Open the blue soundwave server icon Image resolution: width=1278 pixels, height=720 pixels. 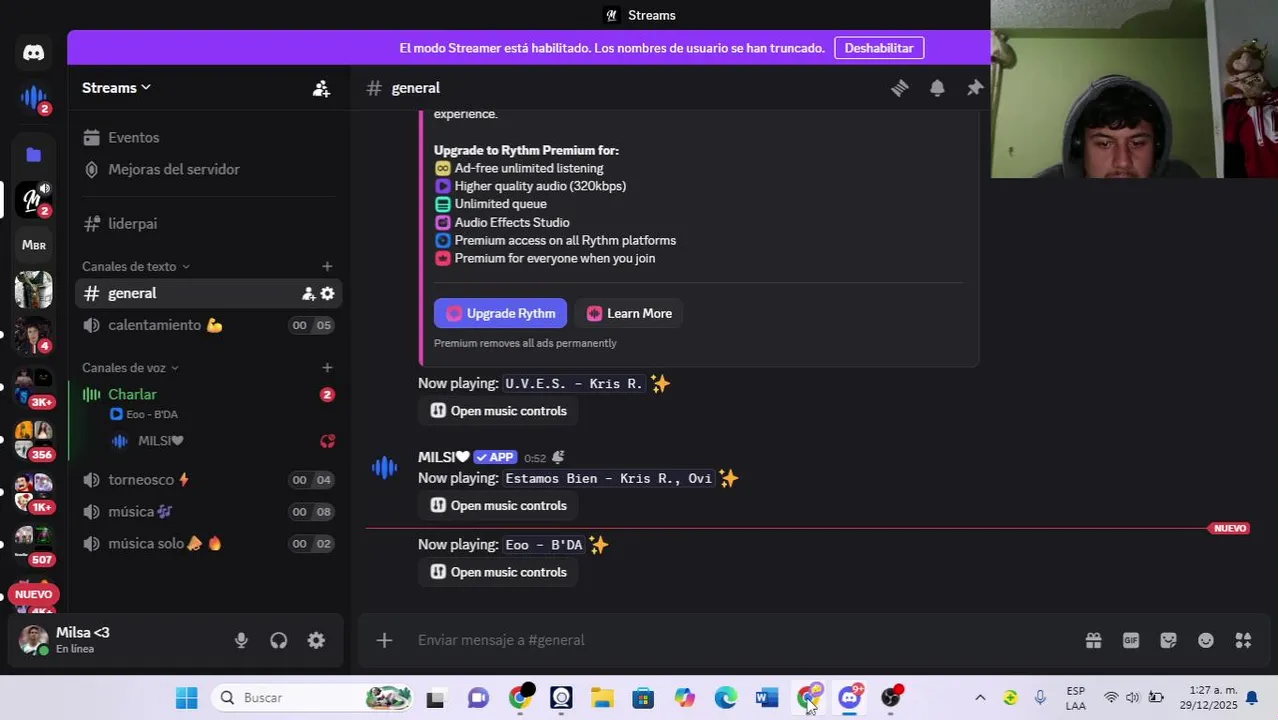[x=33, y=98]
